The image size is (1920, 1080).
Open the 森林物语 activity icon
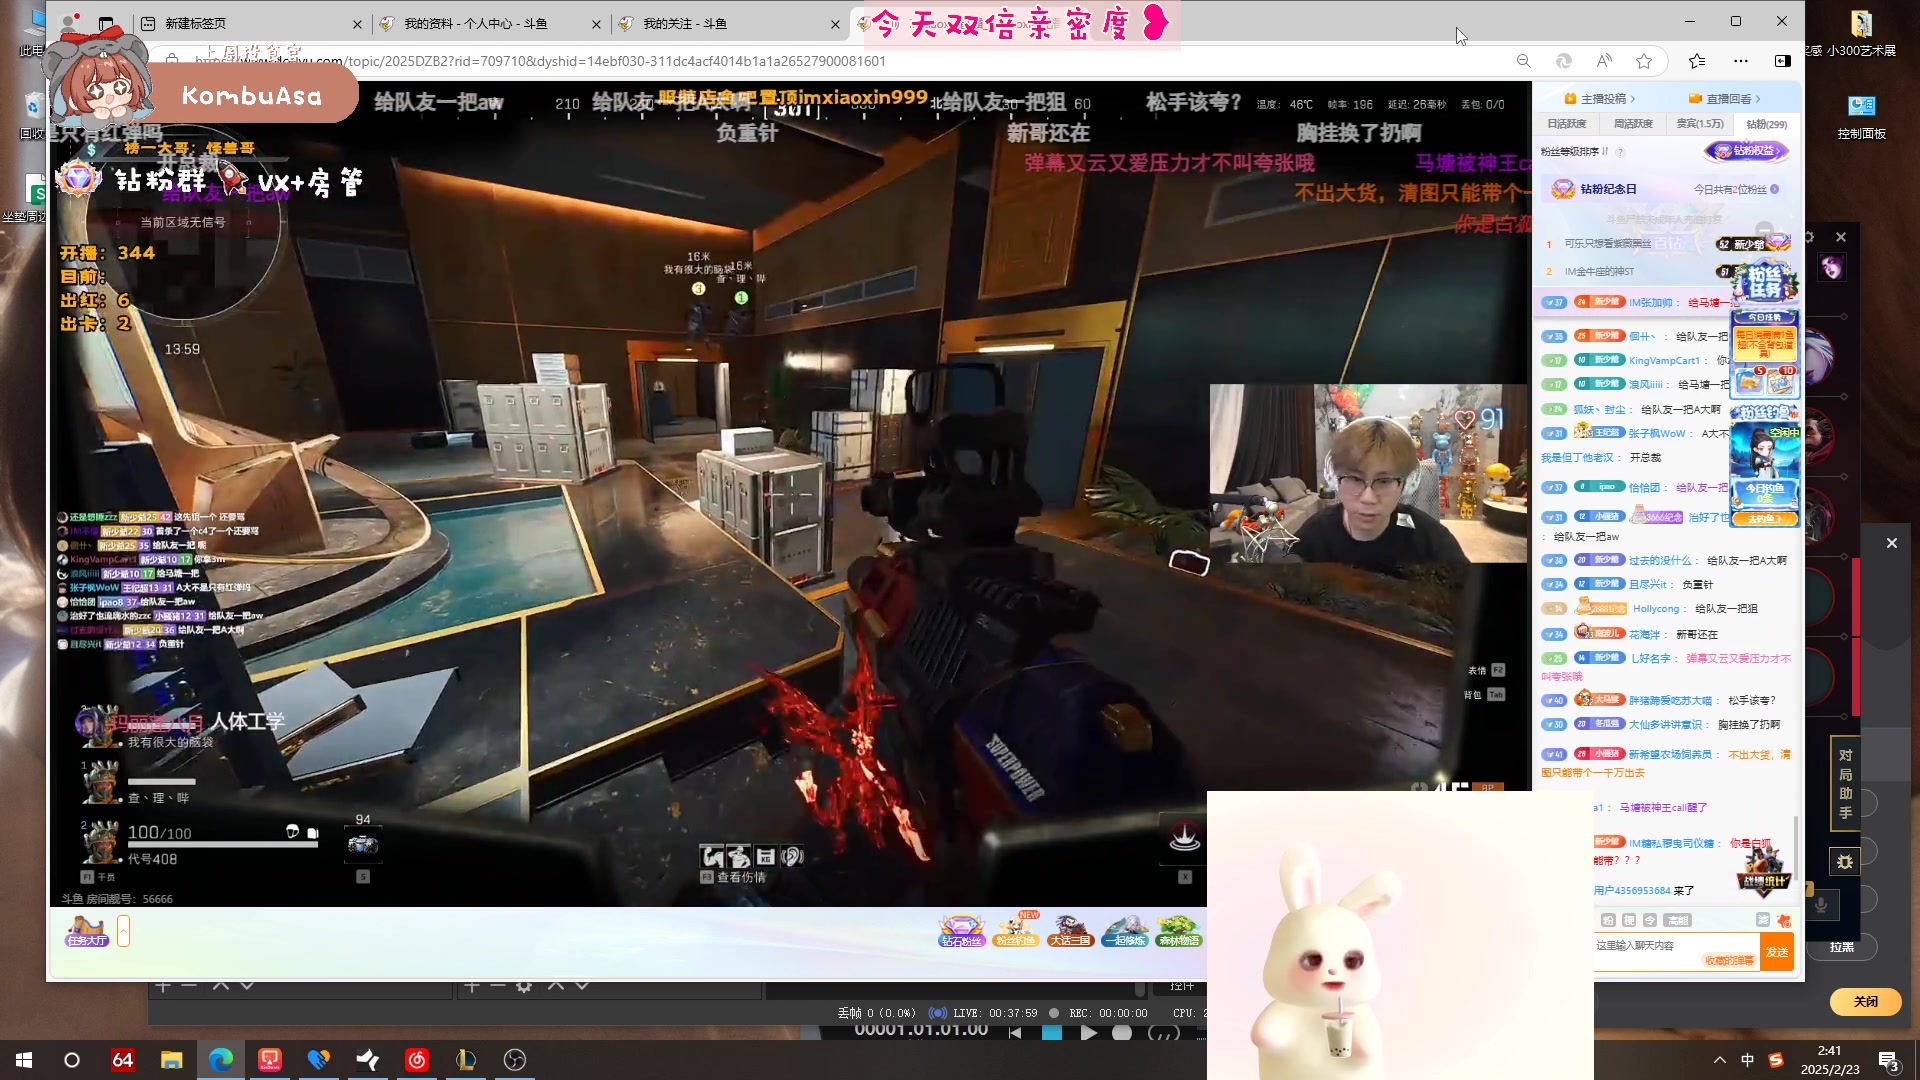[x=1178, y=931]
